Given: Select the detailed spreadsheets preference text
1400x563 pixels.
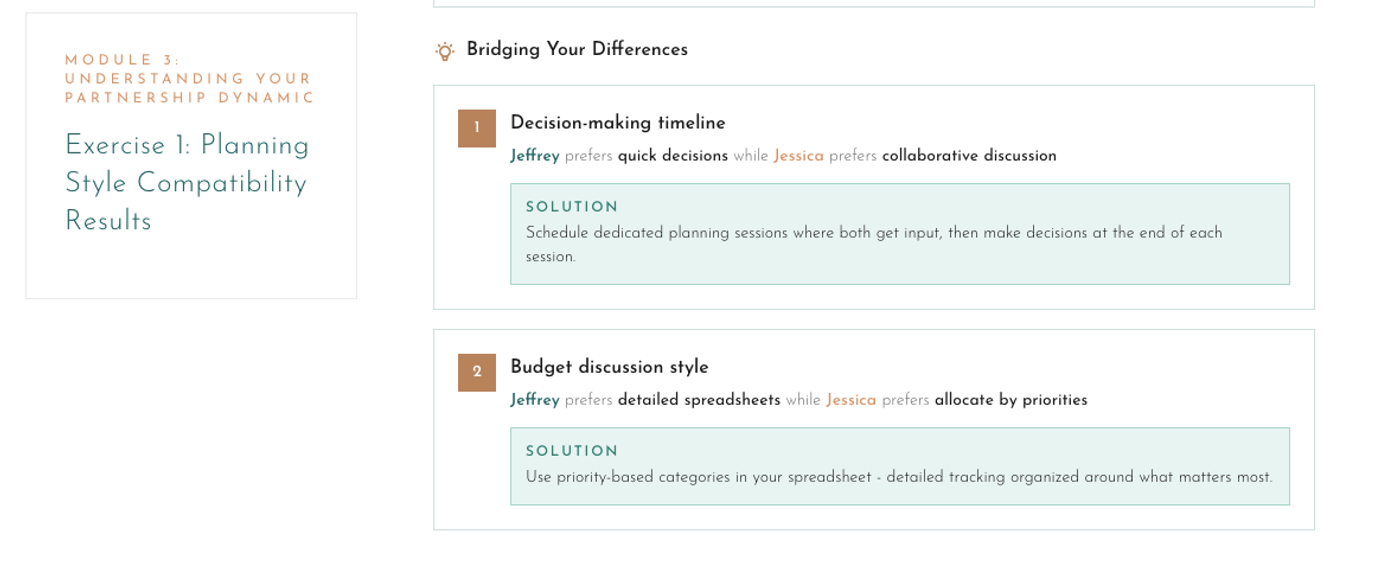Looking at the screenshot, I should point(699,399).
